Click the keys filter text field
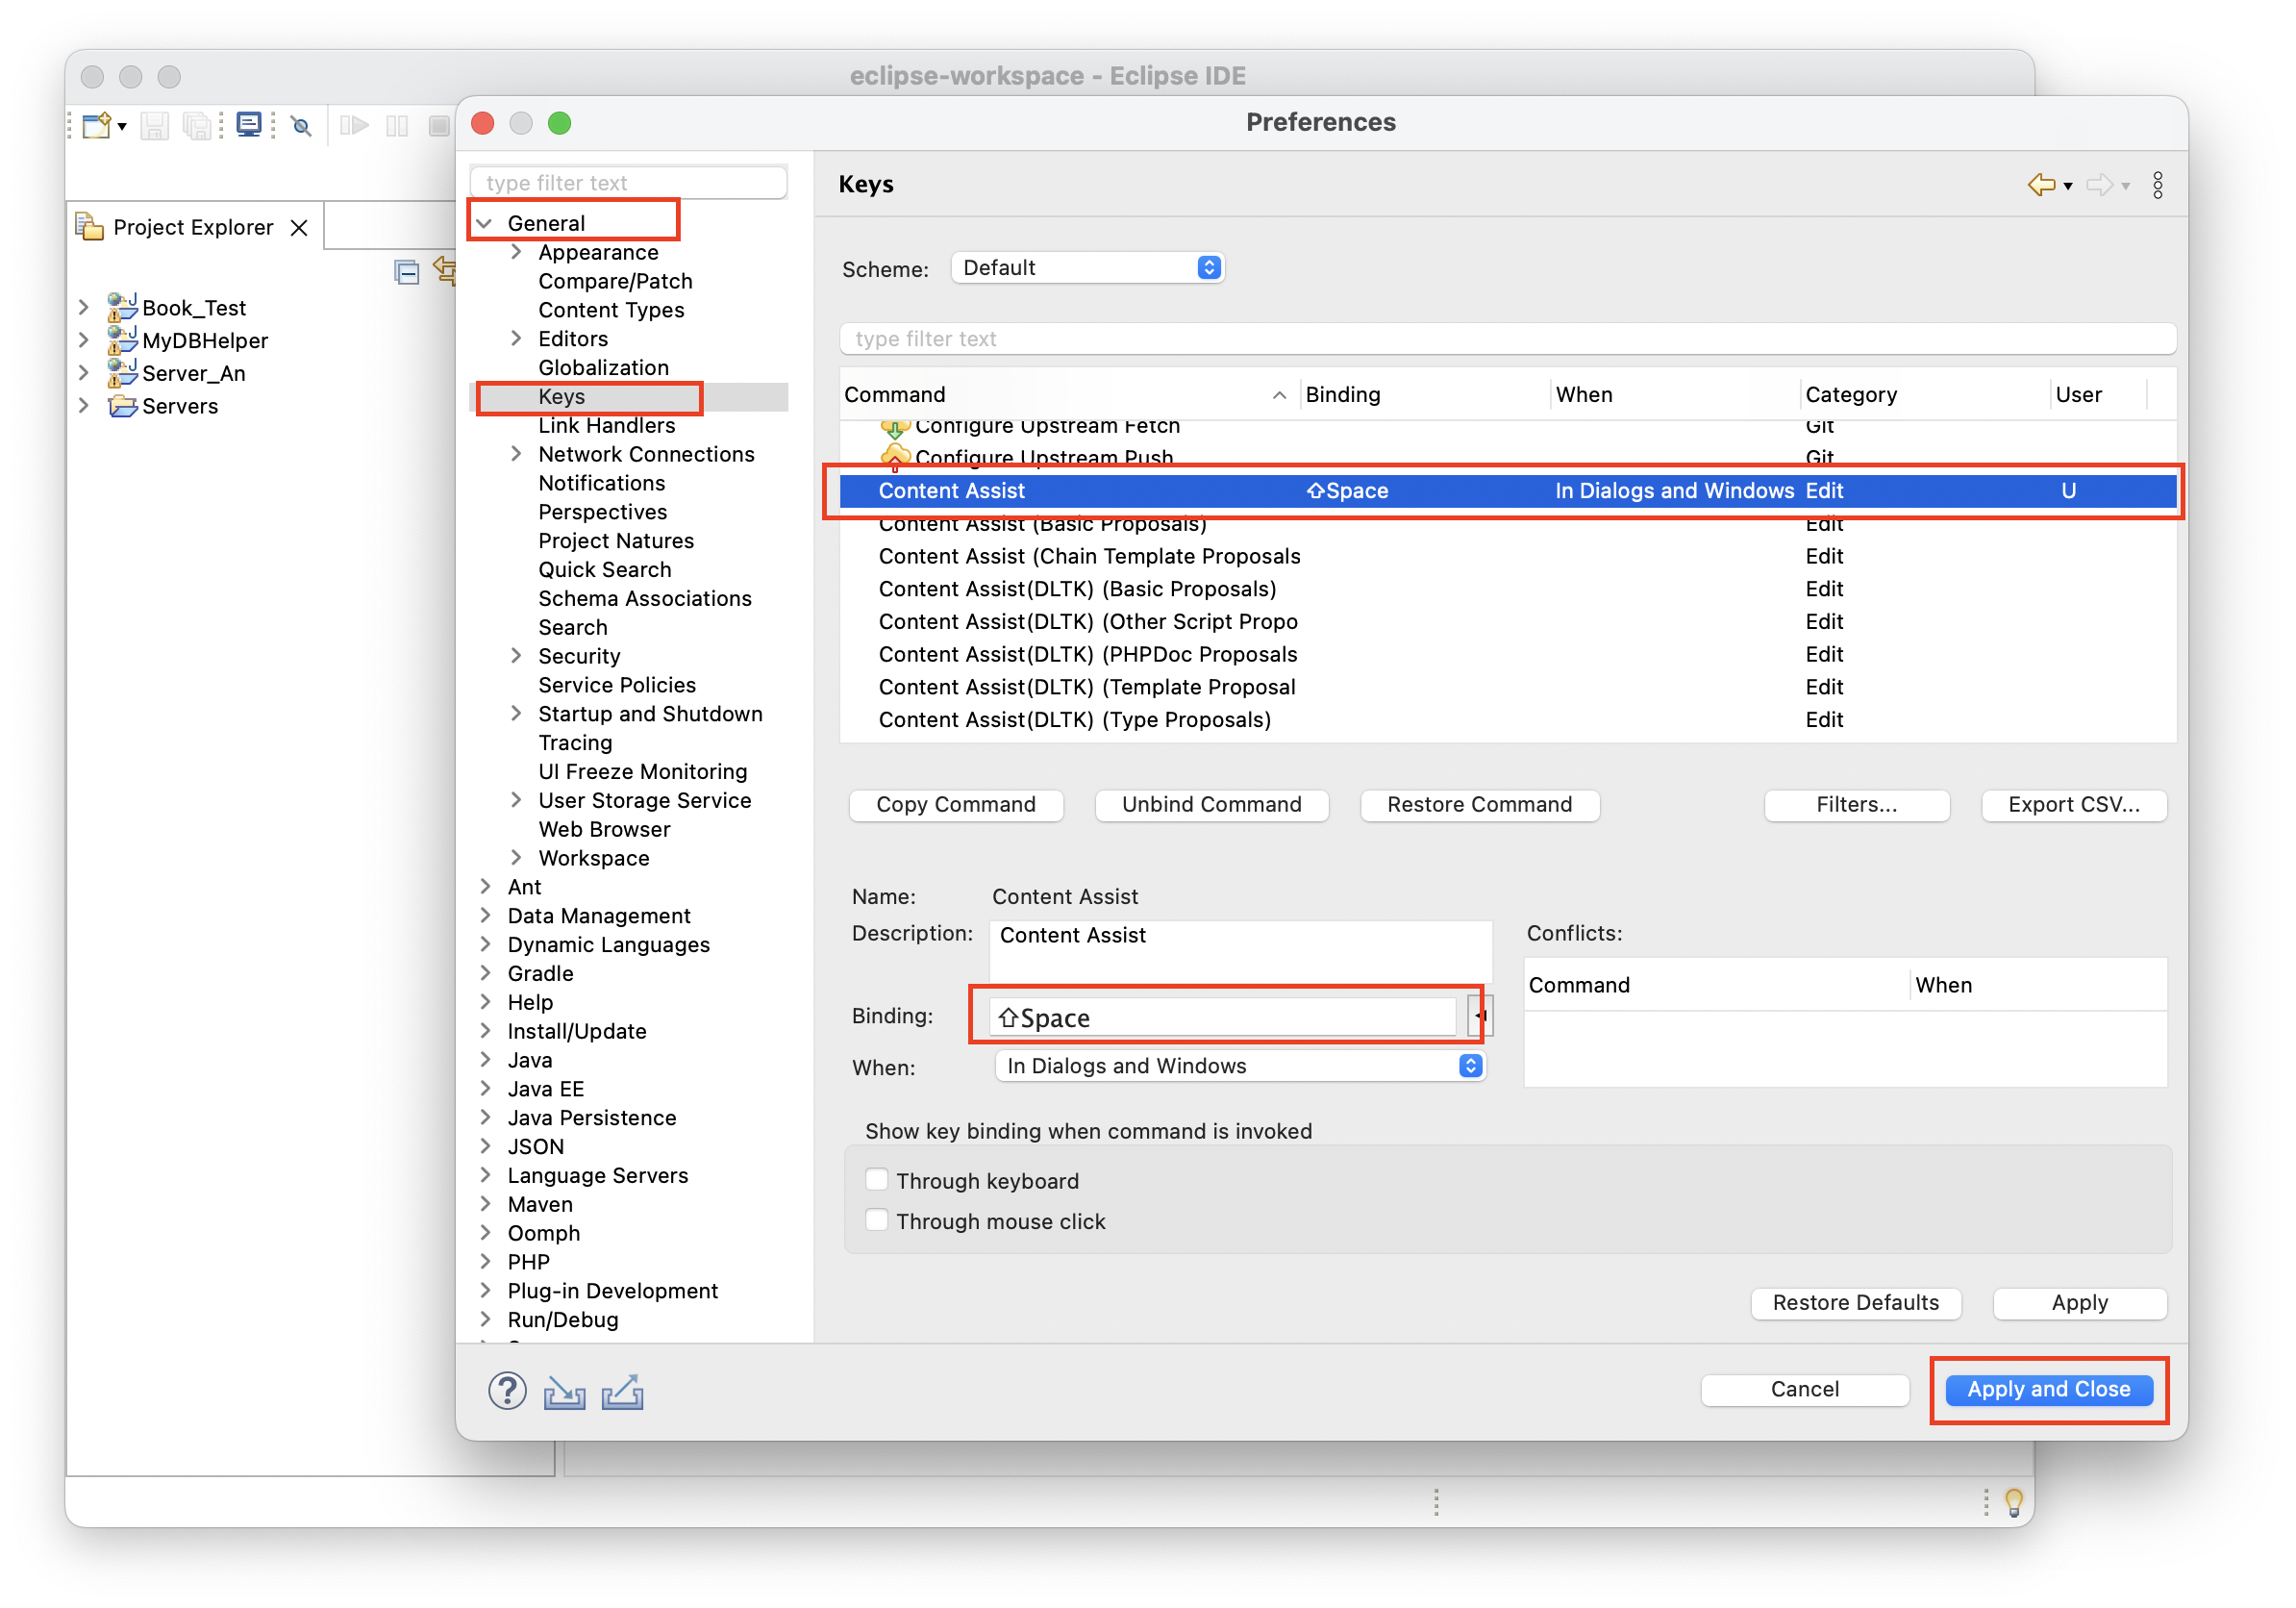 [1507, 339]
